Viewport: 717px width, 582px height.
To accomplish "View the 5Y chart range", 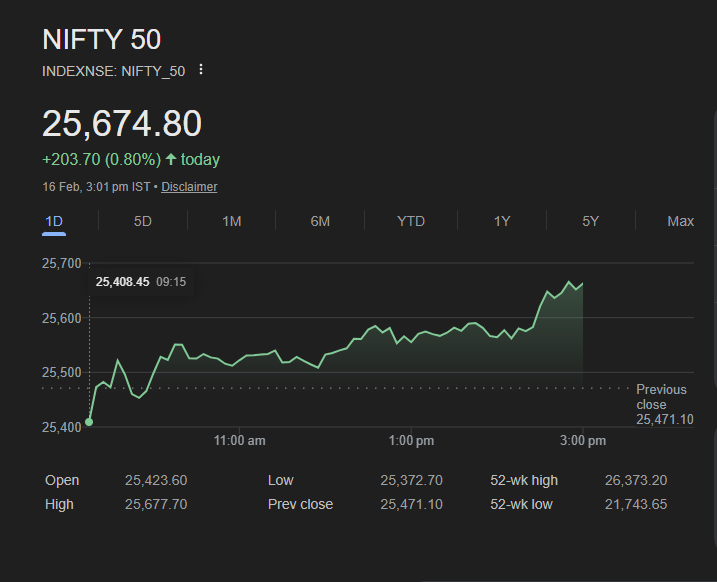I will click(590, 221).
